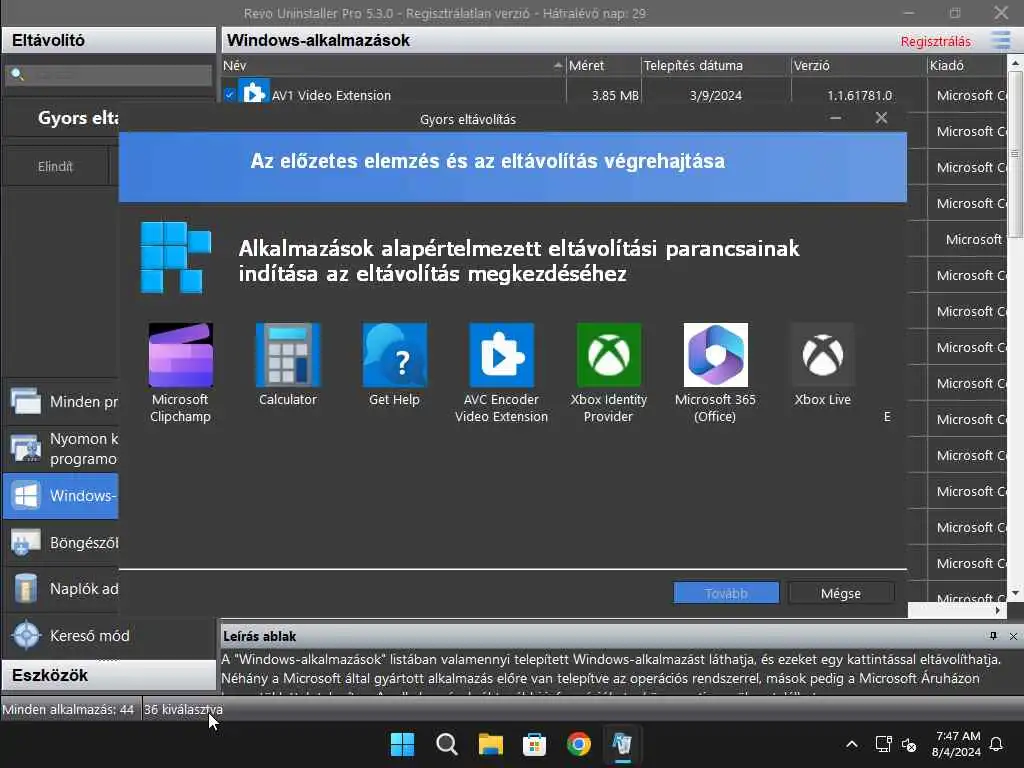
Task: Click the Eltávolító section header
Action: point(109,40)
